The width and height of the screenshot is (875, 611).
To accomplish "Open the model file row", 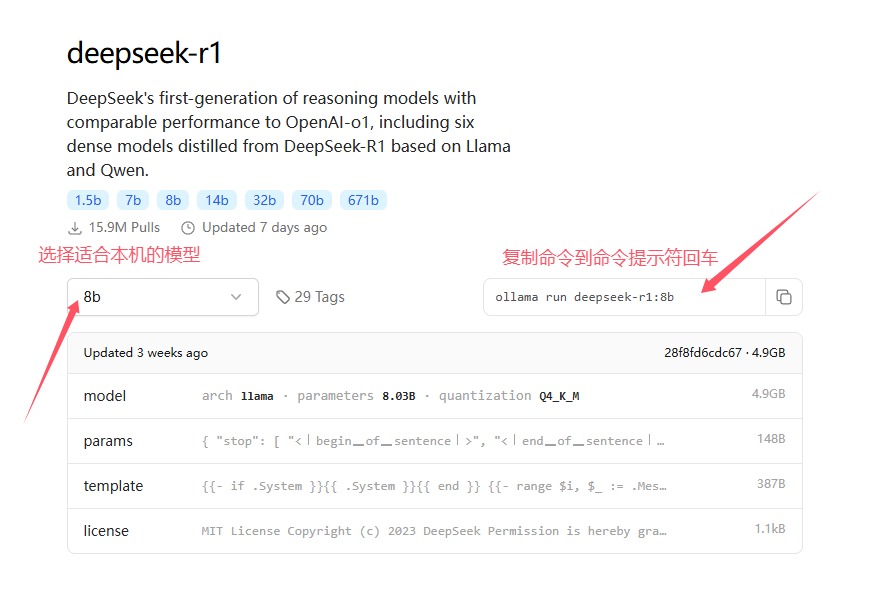I will point(434,396).
